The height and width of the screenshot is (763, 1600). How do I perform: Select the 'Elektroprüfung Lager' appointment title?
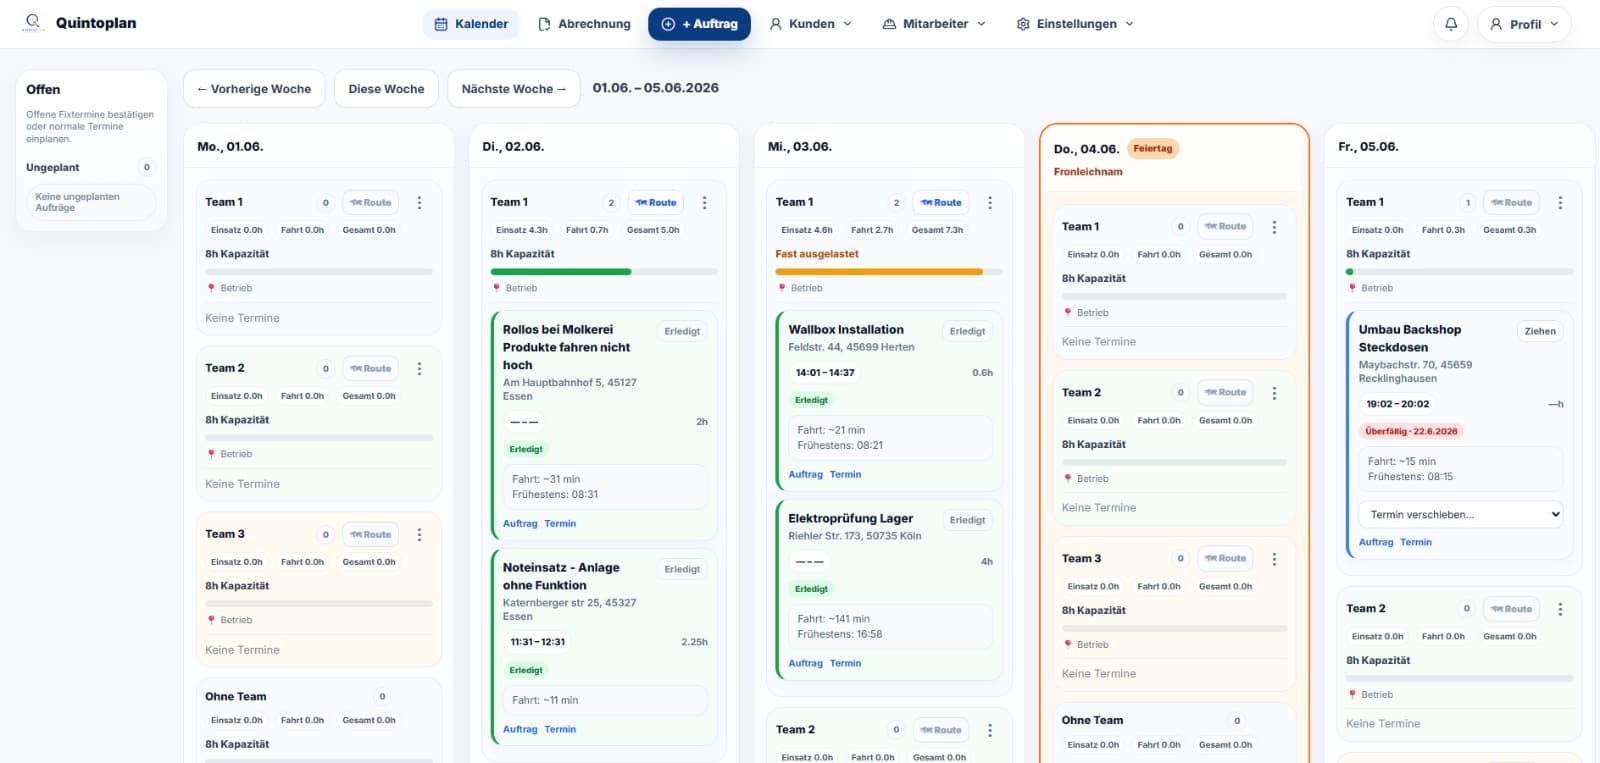pyautogui.click(x=851, y=519)
